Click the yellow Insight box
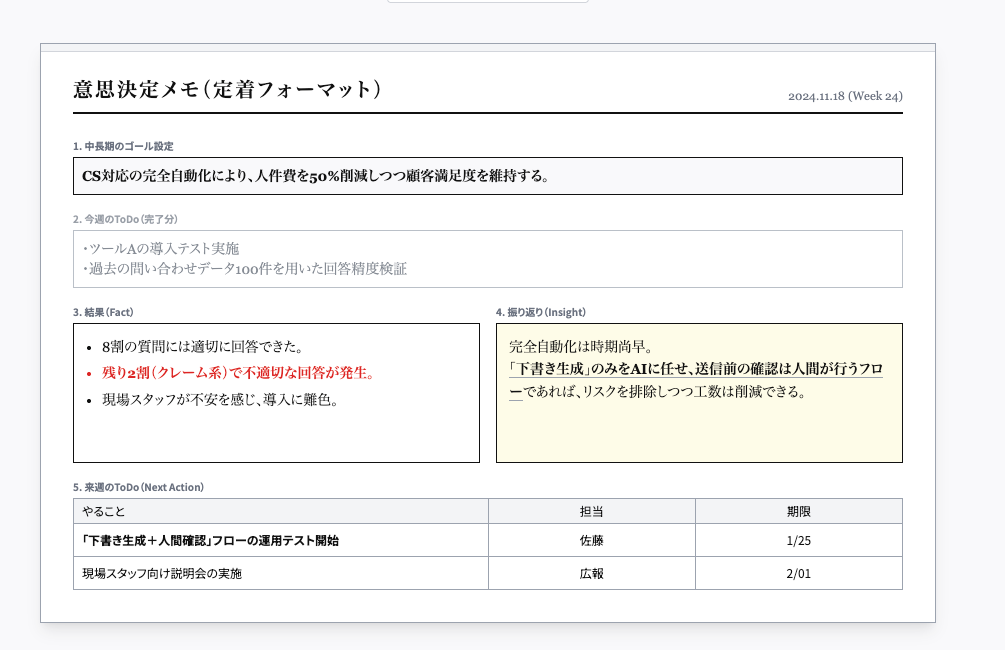This screenshot has height=650, width=1005. [x=698, y=392]
